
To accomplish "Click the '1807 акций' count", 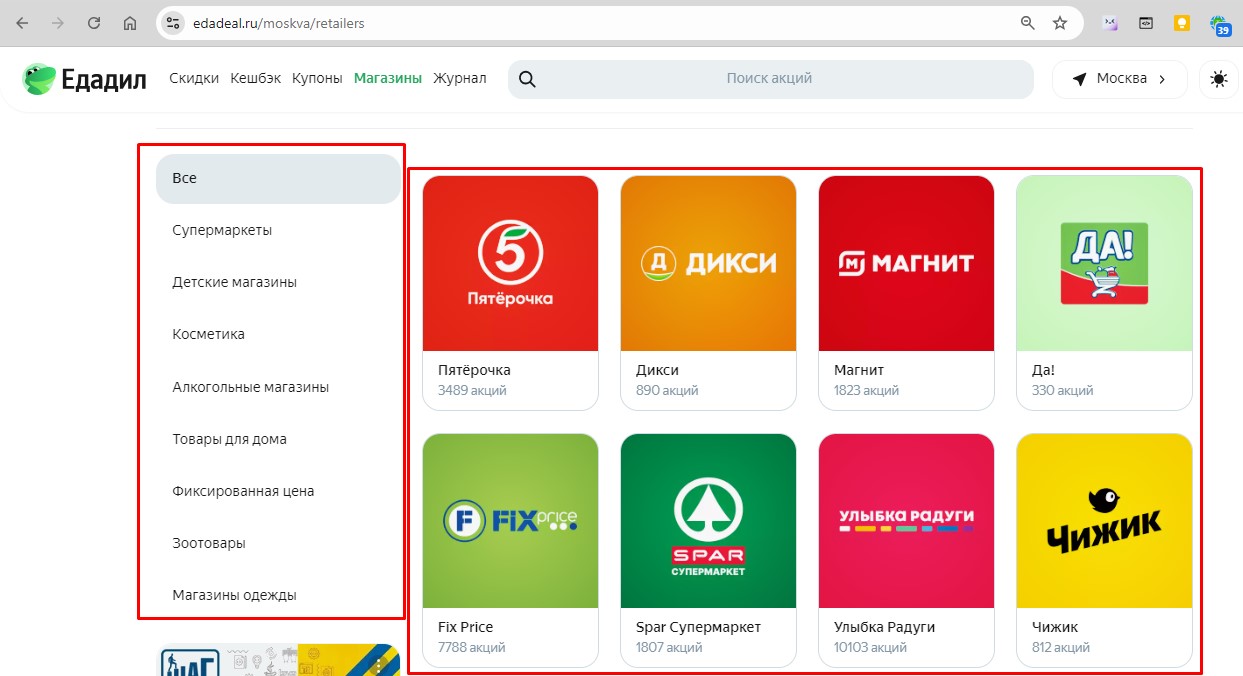I will [x=669, y=647].
